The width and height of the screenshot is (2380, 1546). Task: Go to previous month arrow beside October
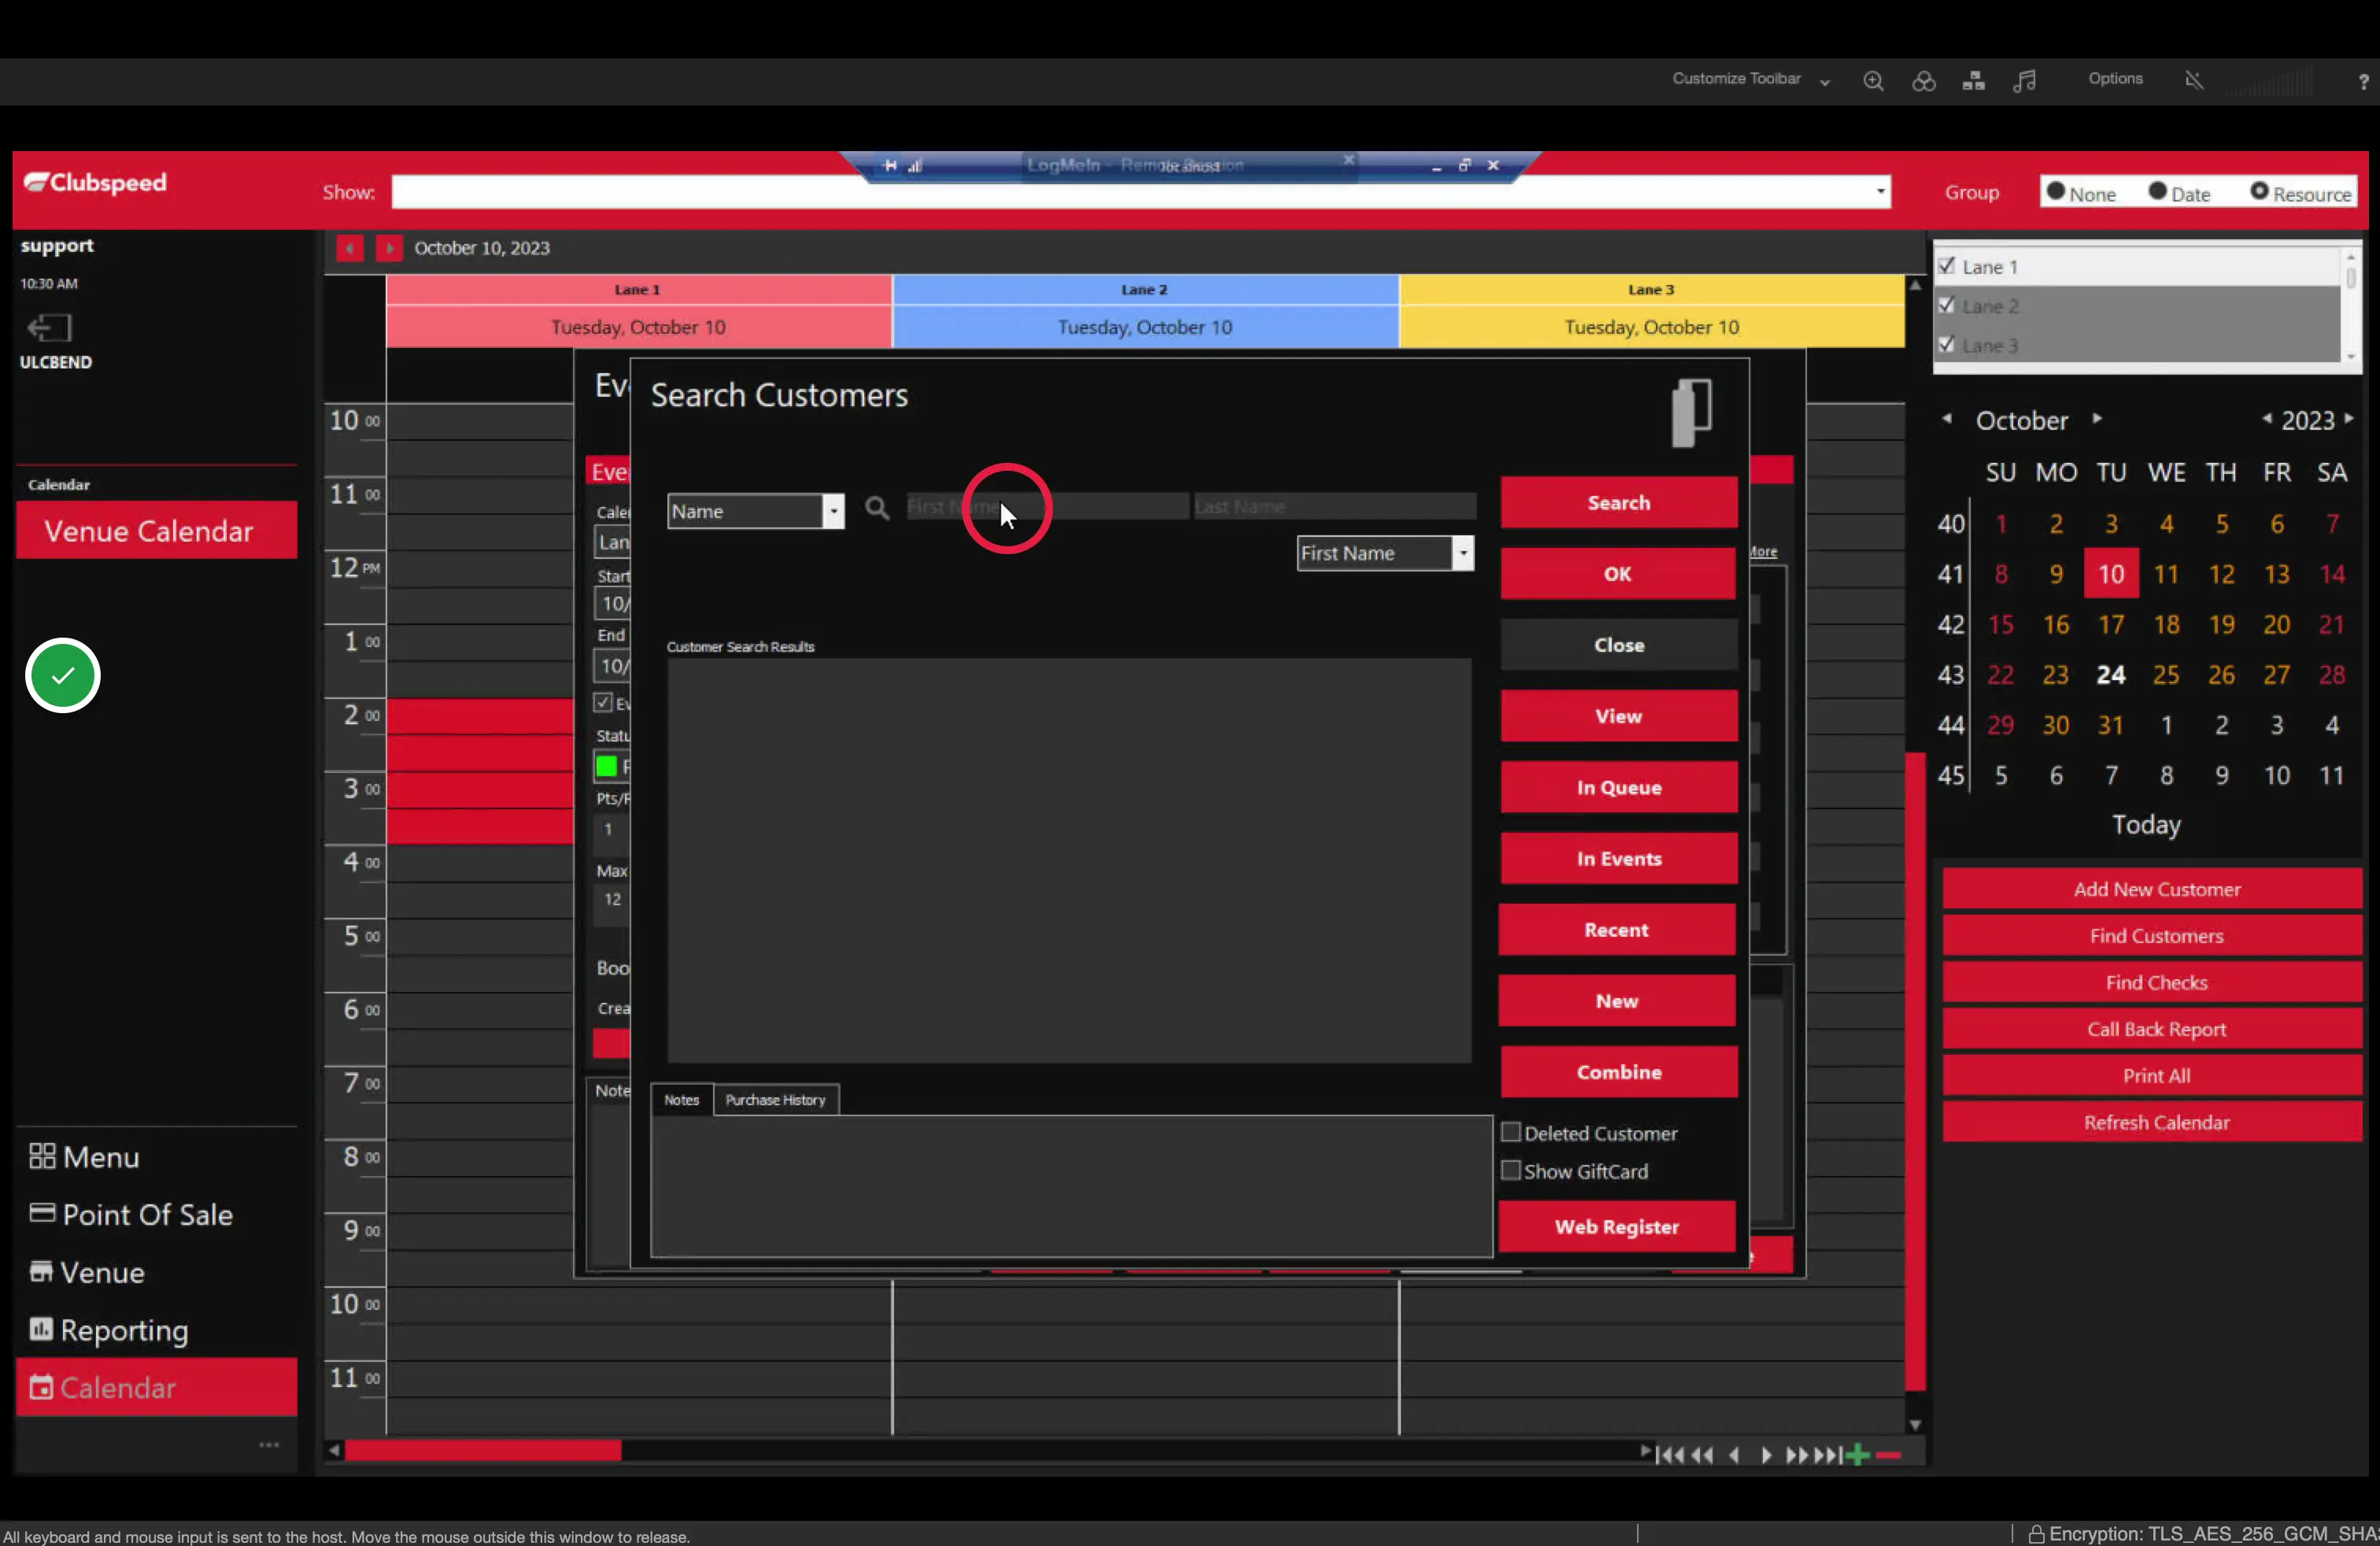click(x=1947, y=419)
